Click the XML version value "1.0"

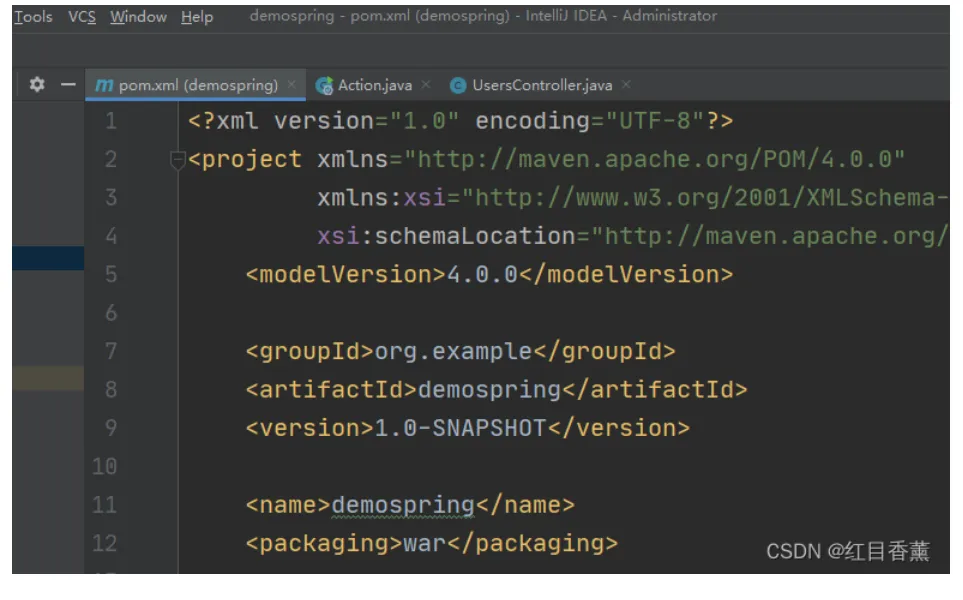tap(424, 121)
